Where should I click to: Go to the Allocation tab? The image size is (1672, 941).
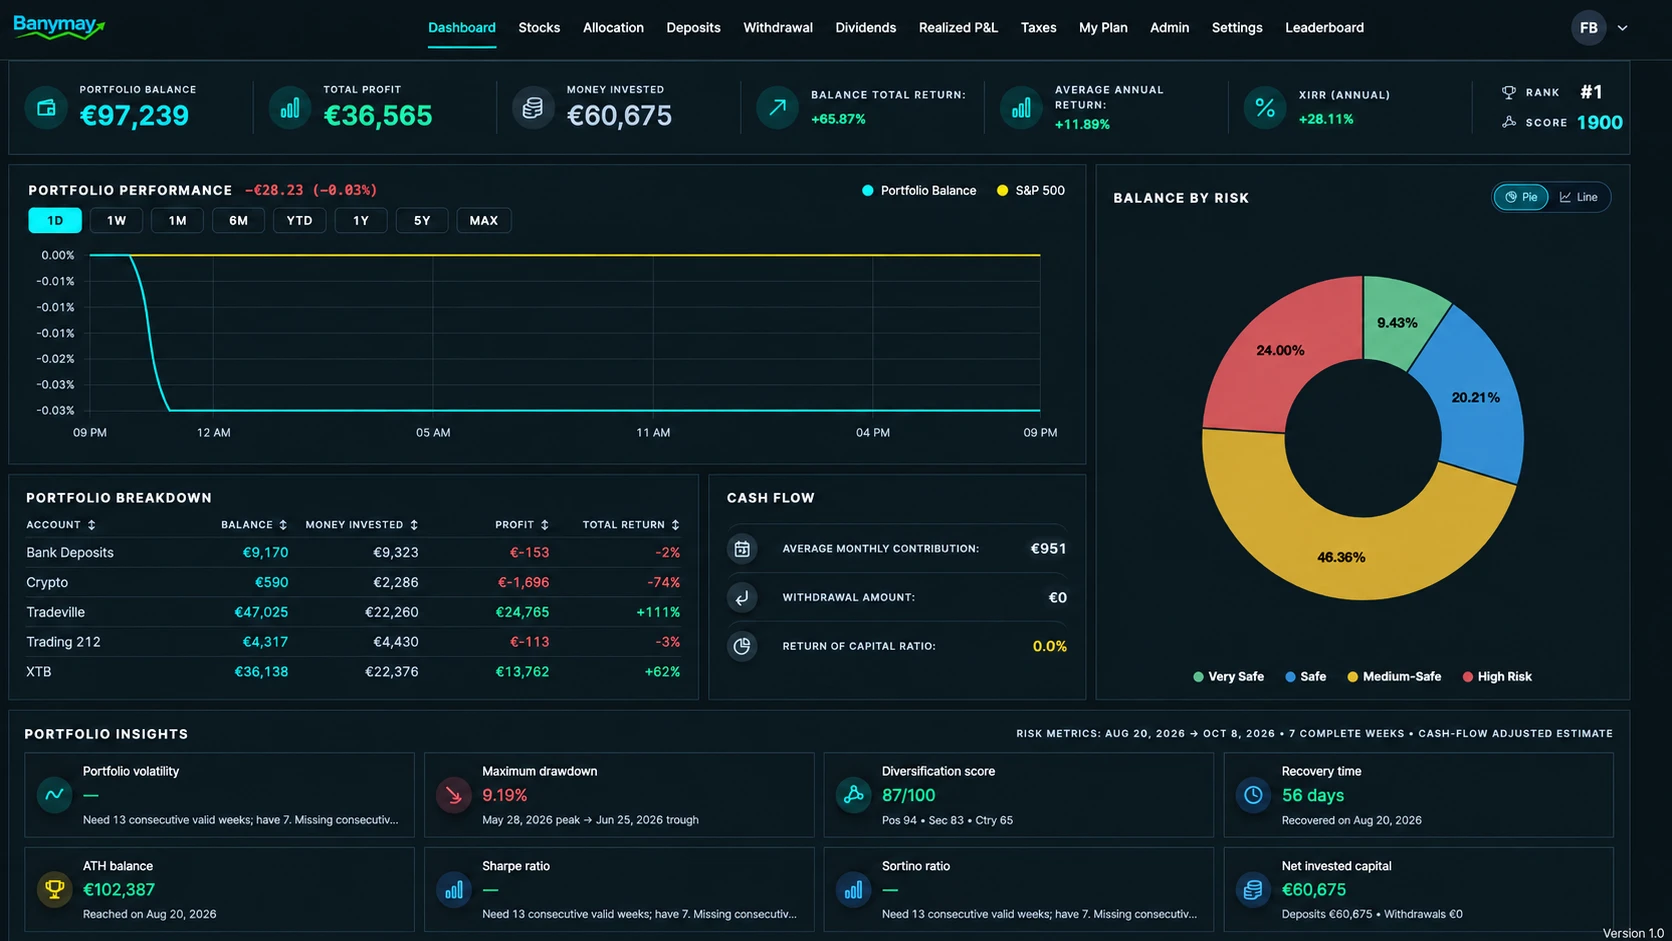pos(613,28)
